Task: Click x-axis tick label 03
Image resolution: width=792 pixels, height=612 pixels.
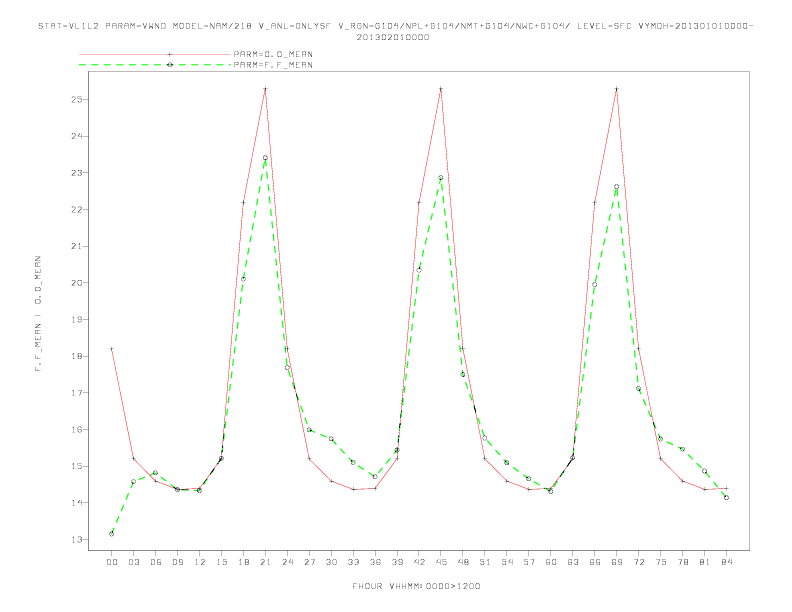Action: tap(133, 562)
